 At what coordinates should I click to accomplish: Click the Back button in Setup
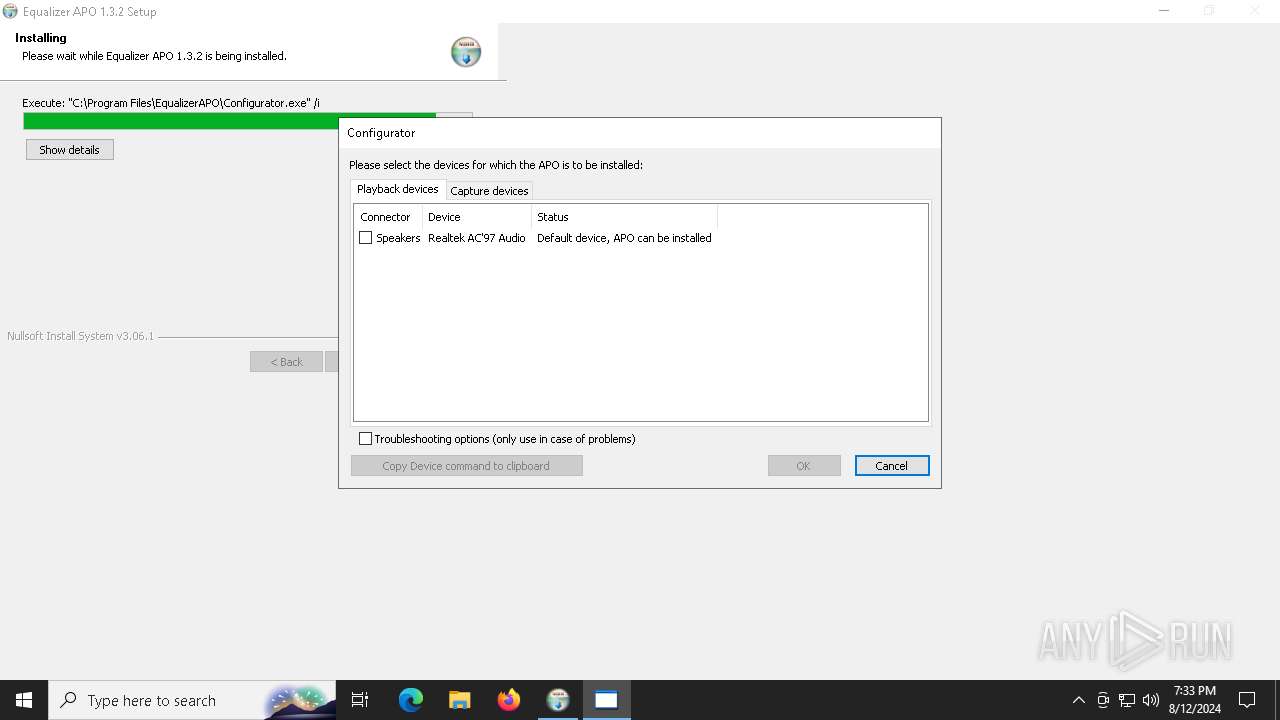(x=286, y=362)
